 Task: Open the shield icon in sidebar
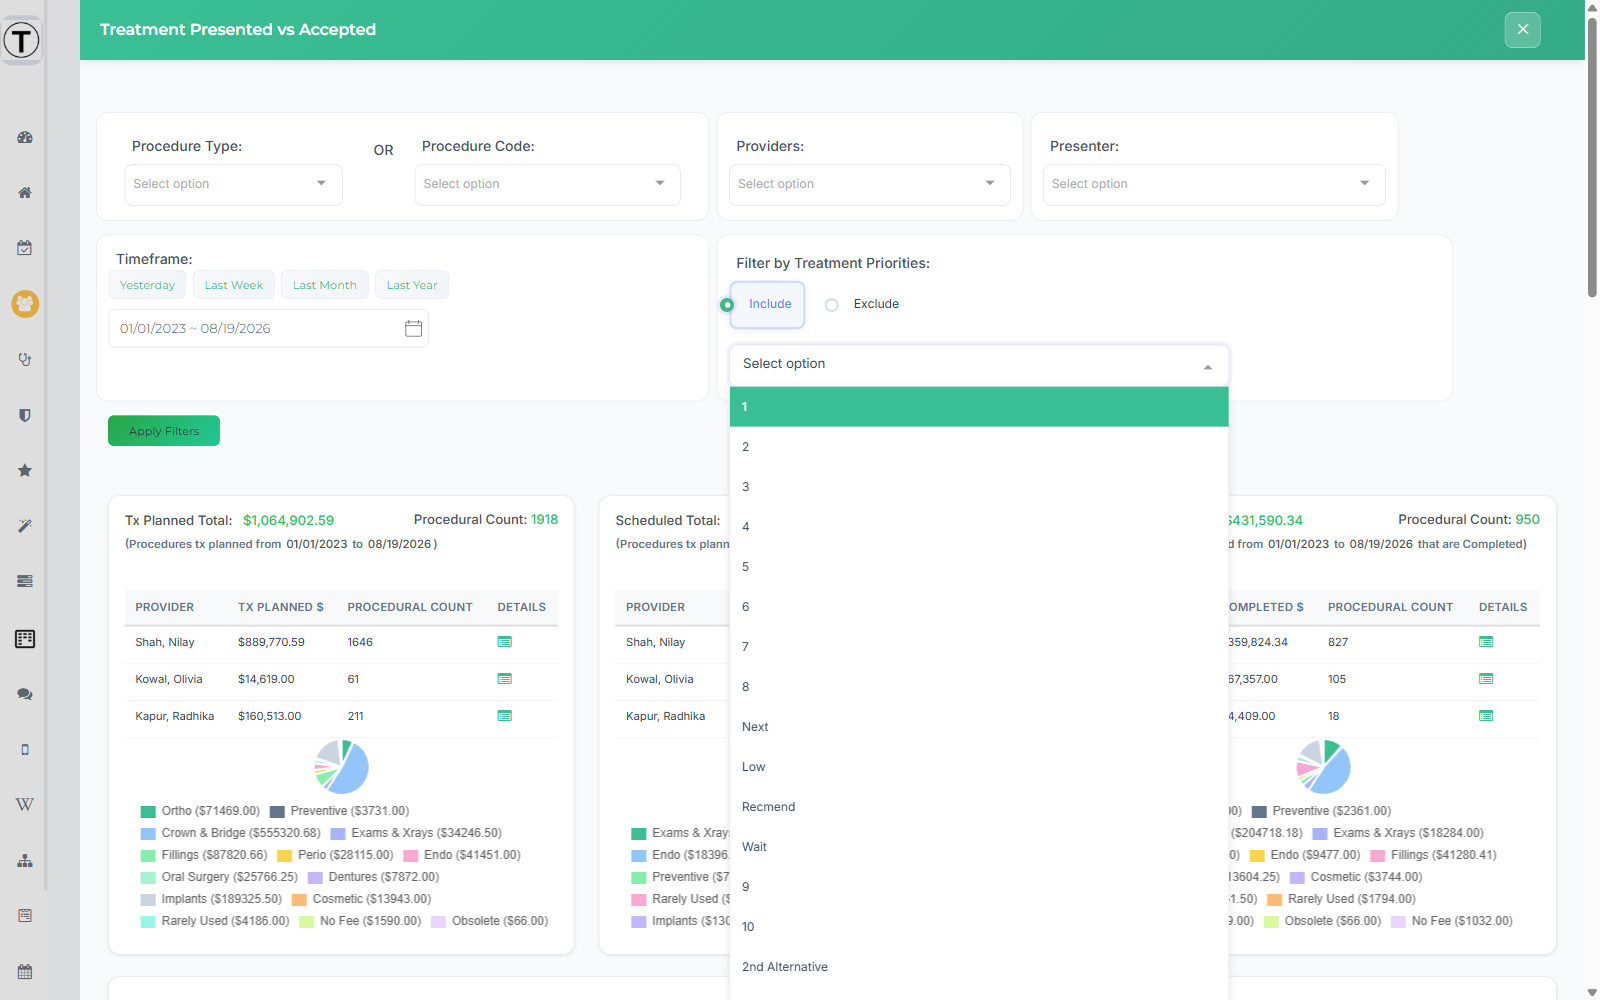[25, 415]
